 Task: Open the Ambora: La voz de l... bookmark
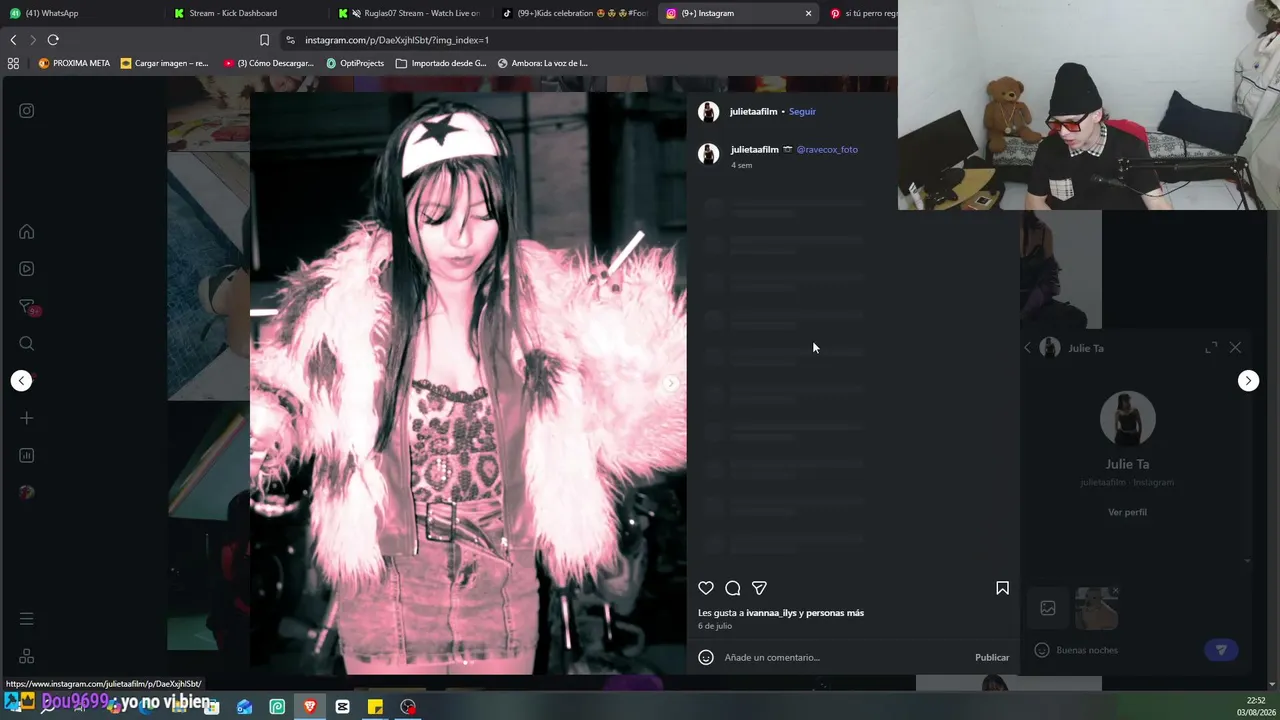[x=542, y=63]
